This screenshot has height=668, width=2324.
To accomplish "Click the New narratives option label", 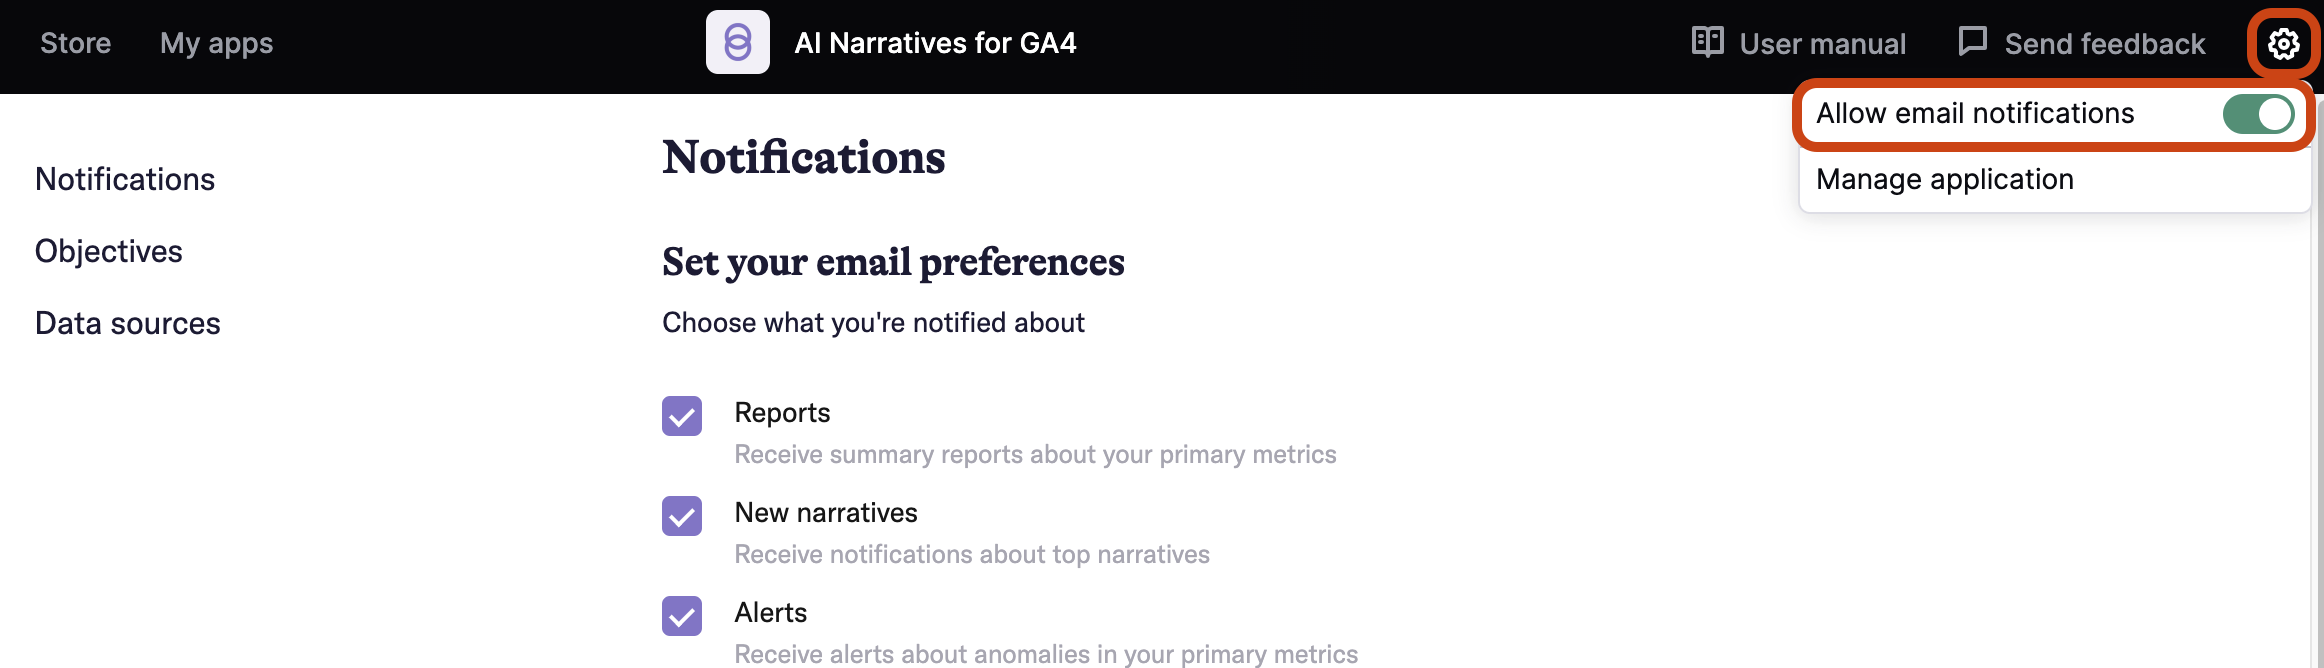I will [826, 513].
